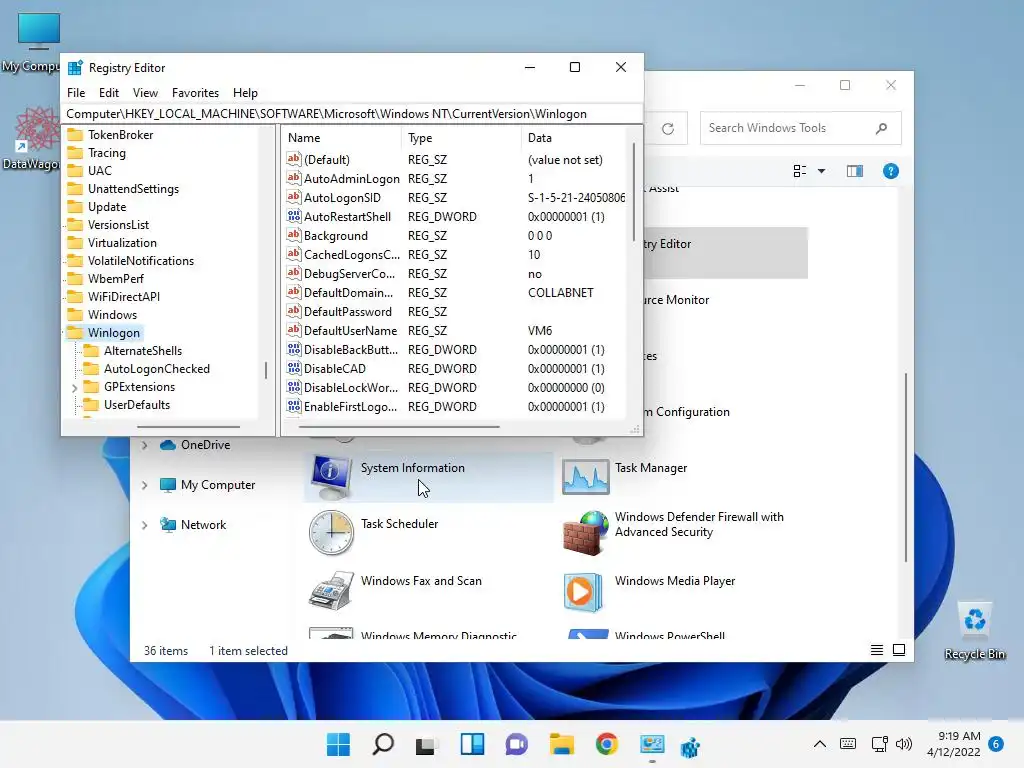The width and height of the screenshot is (1024, 768).
Task: Toggle the preview pane button
Action: pos(855,171)
